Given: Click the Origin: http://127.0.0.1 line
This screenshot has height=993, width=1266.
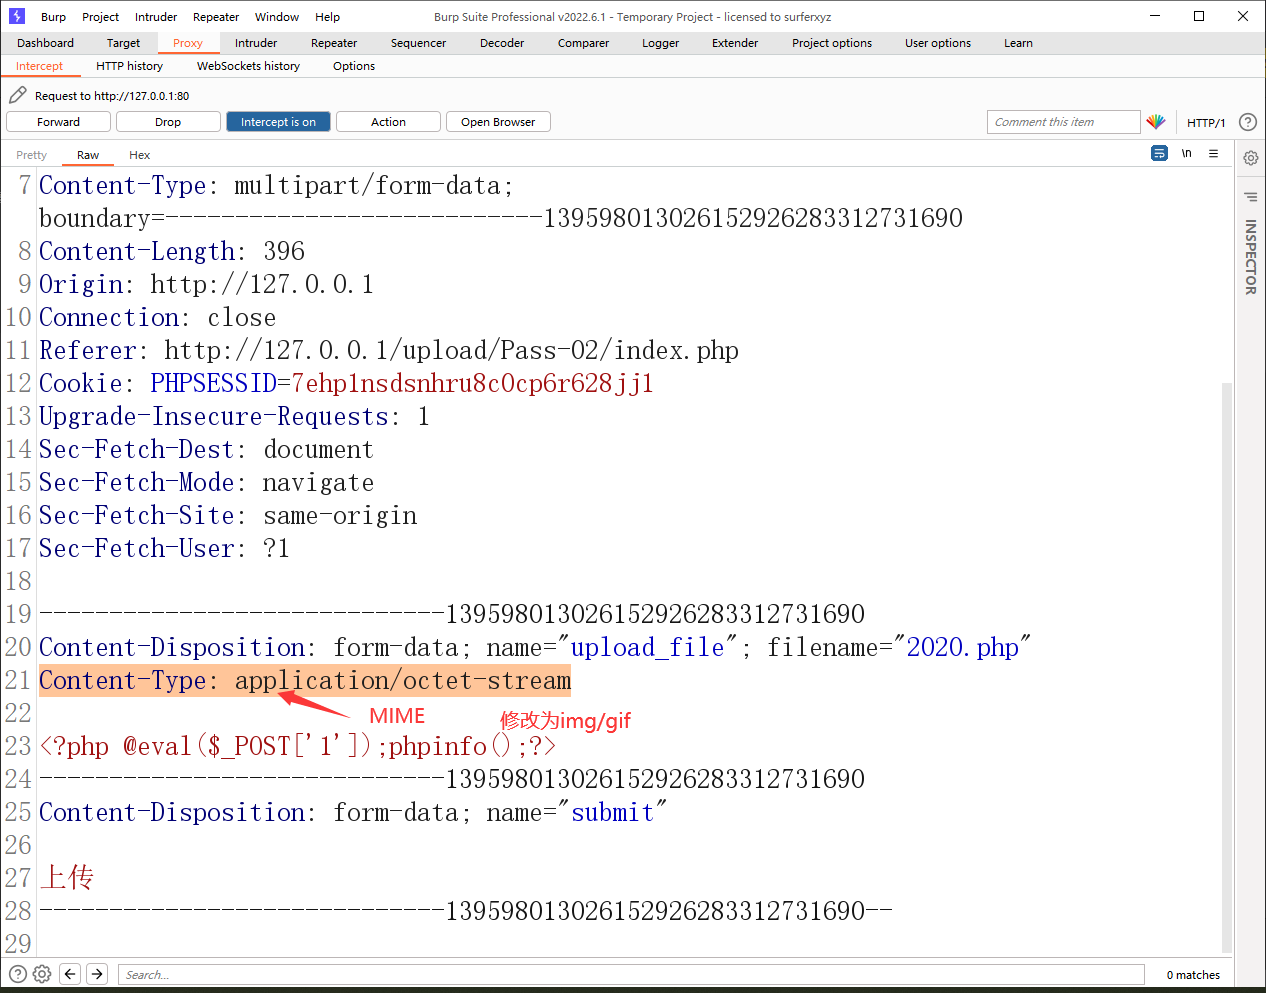Looking at the screenshot, I should [x=206, y=284].
